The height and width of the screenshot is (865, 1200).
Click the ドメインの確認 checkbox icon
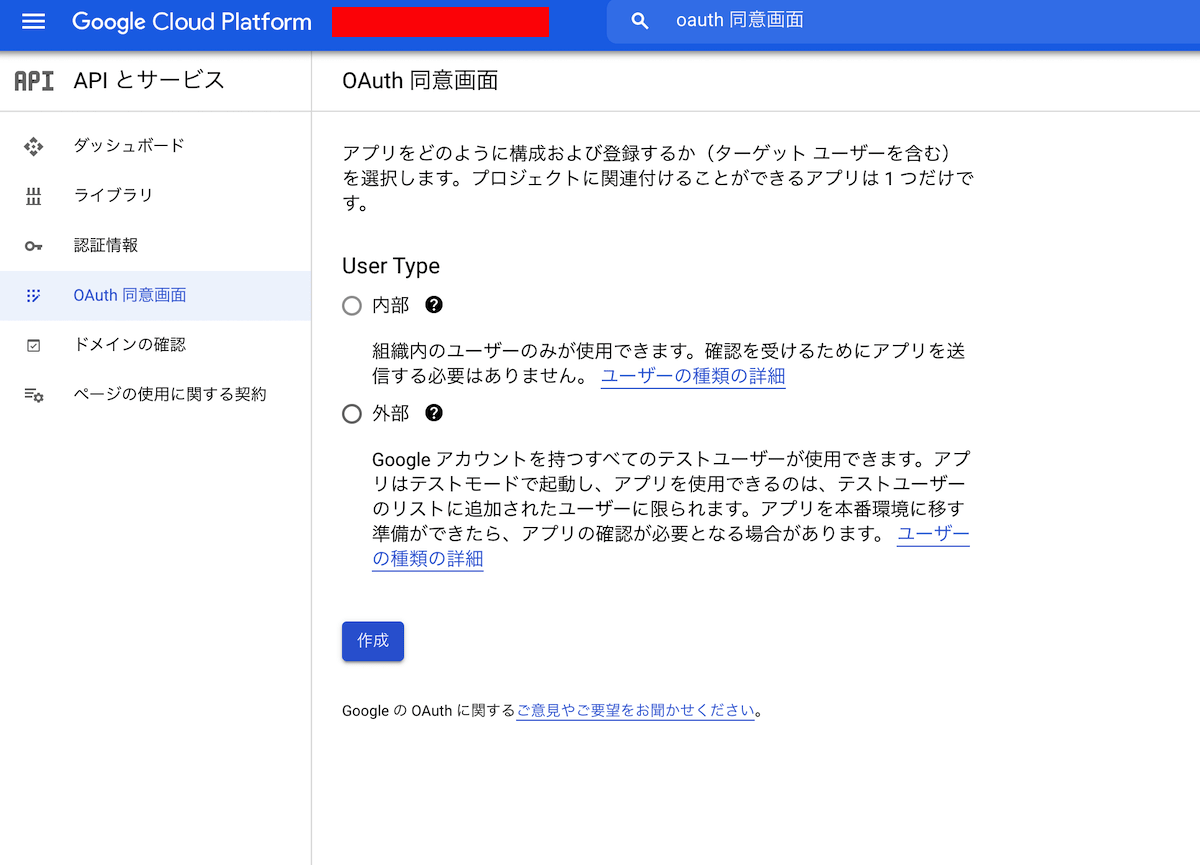coord(34,345)
